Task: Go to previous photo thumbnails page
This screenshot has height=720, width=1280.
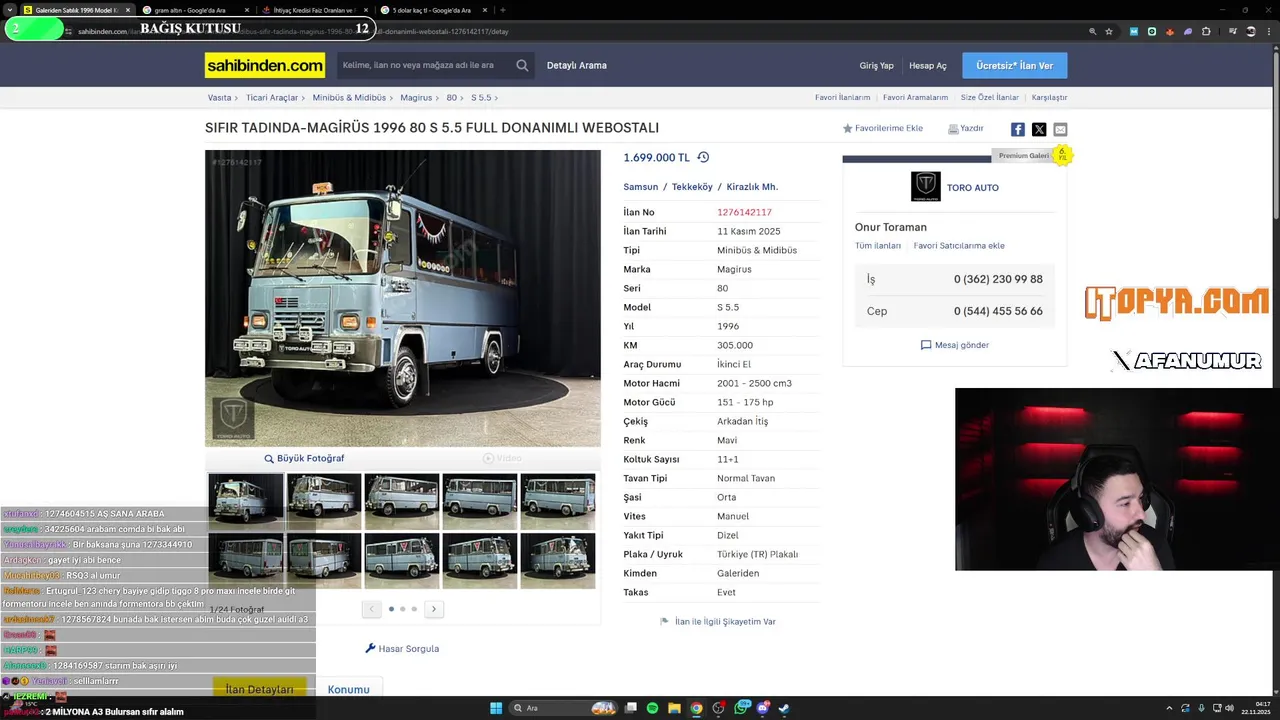Action: [x=371, y=608]
